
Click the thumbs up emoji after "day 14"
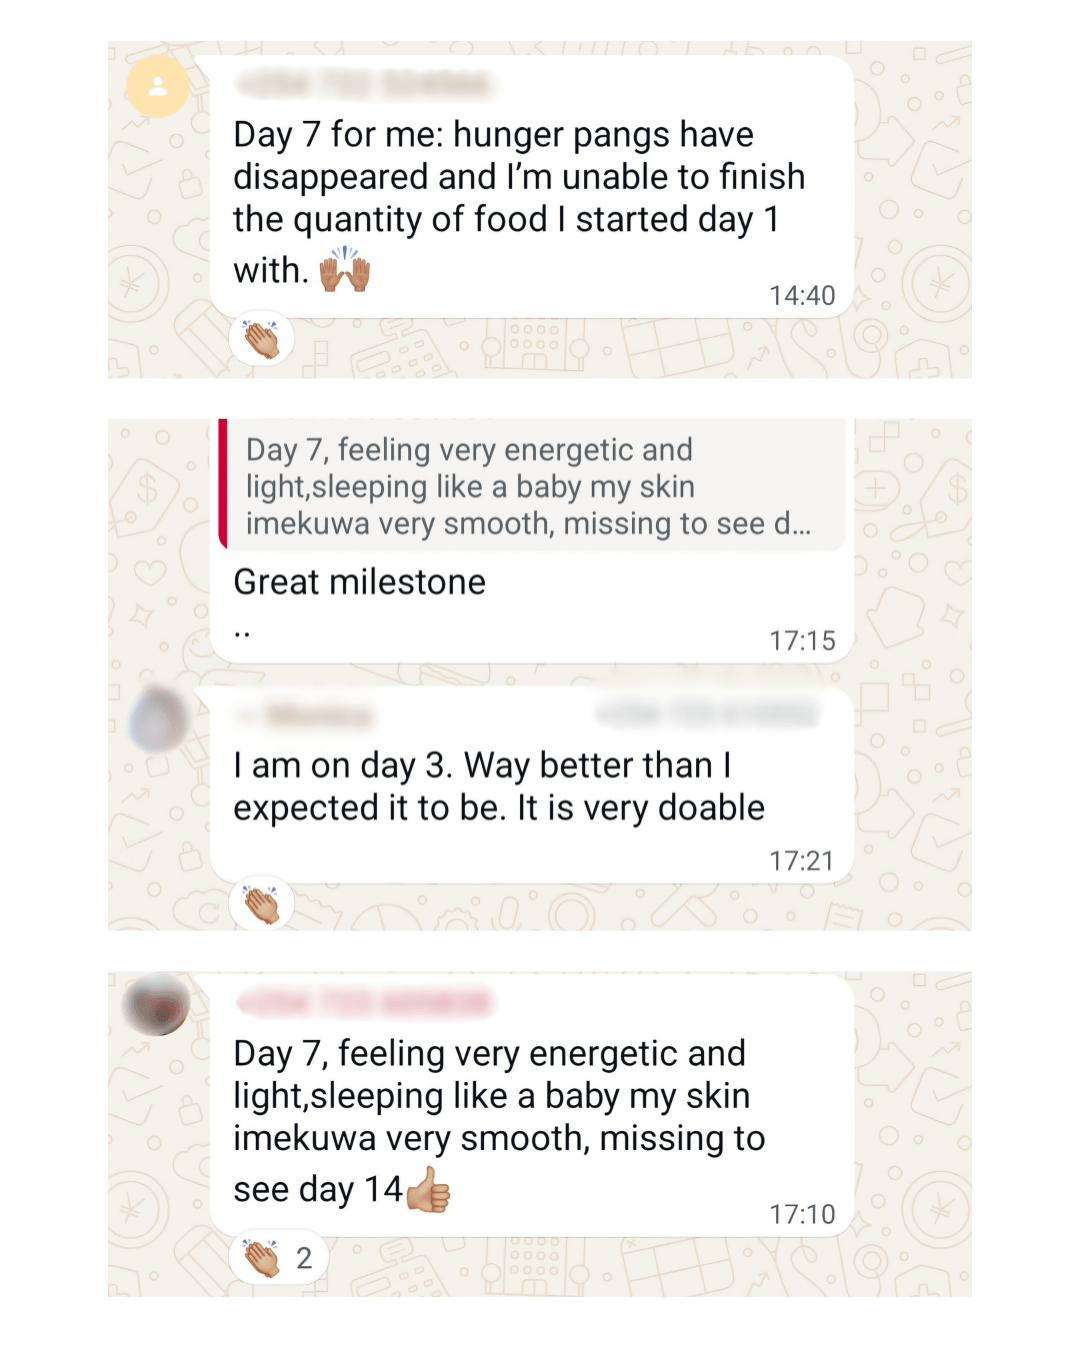pyautogui.click(x=429, y=1189)
